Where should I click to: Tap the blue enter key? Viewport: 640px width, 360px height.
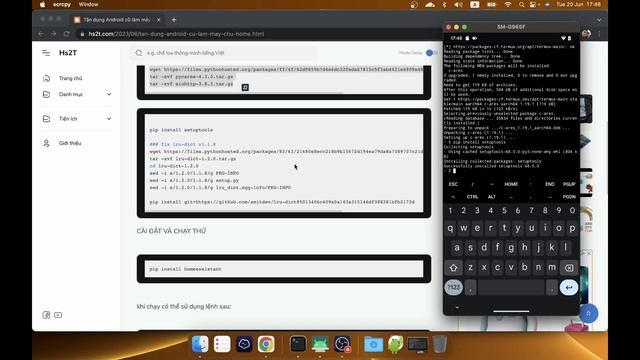click(569, 287)
